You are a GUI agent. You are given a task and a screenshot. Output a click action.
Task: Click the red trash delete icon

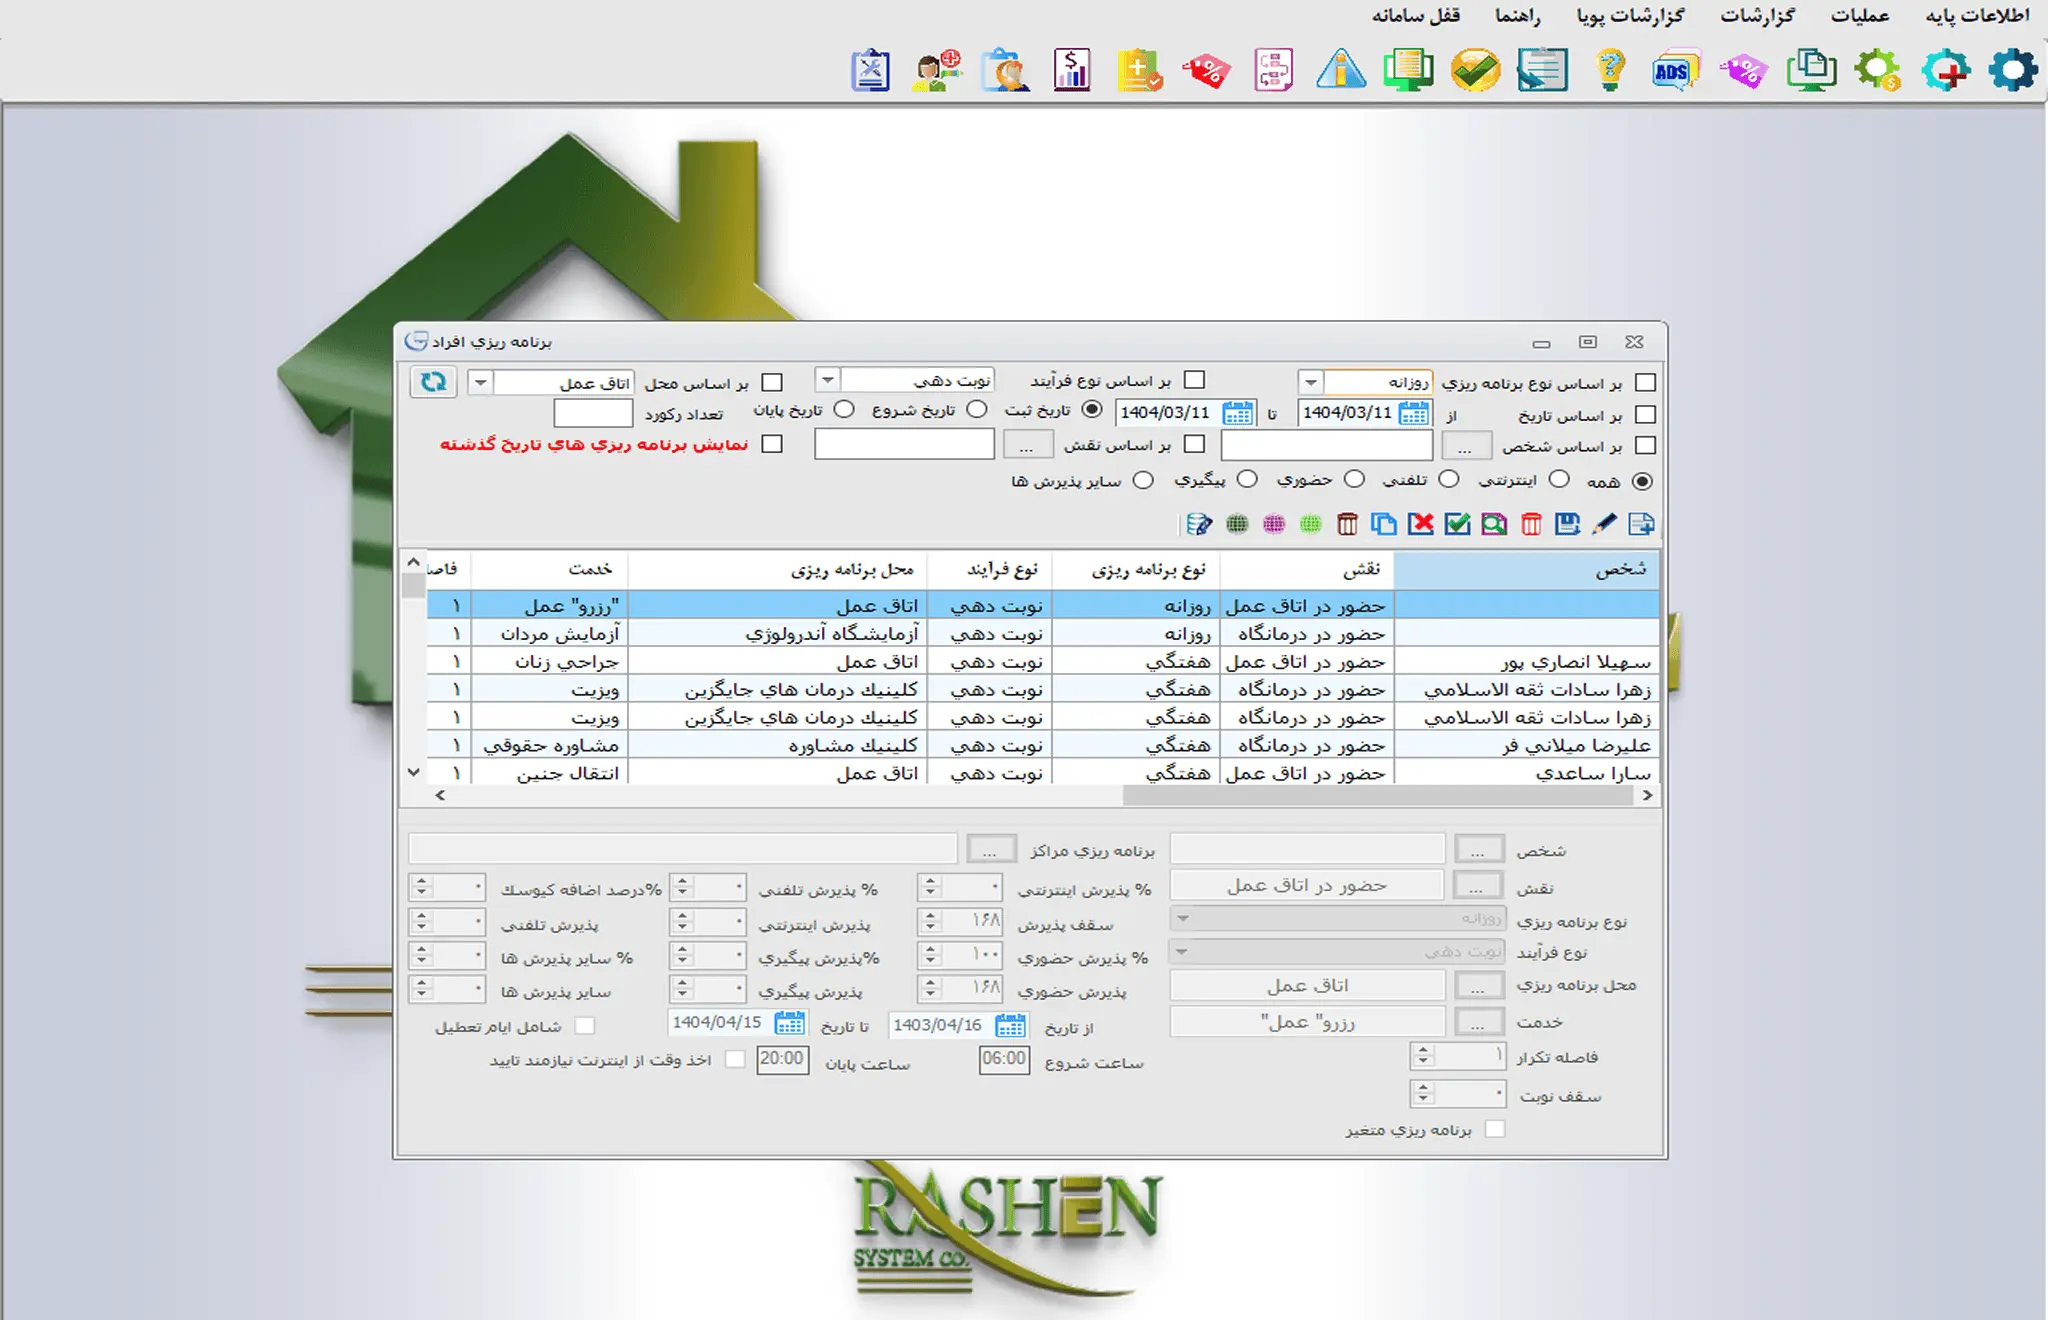[x=1531, y=524]
